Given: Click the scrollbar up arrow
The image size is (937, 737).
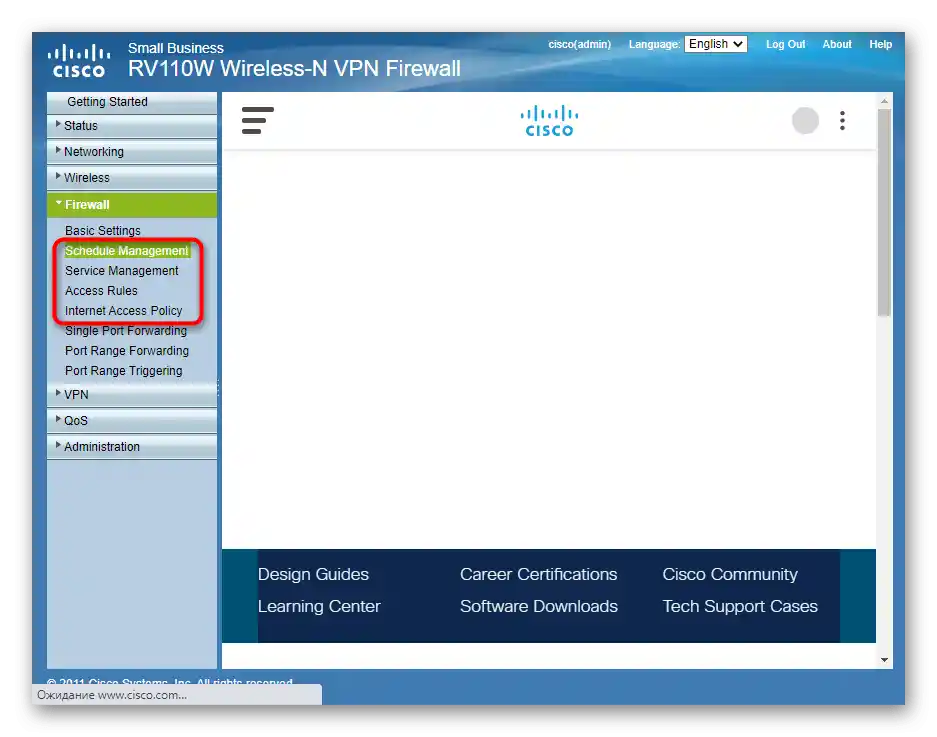Looking at the screenshot, I should tap(884, 102).
